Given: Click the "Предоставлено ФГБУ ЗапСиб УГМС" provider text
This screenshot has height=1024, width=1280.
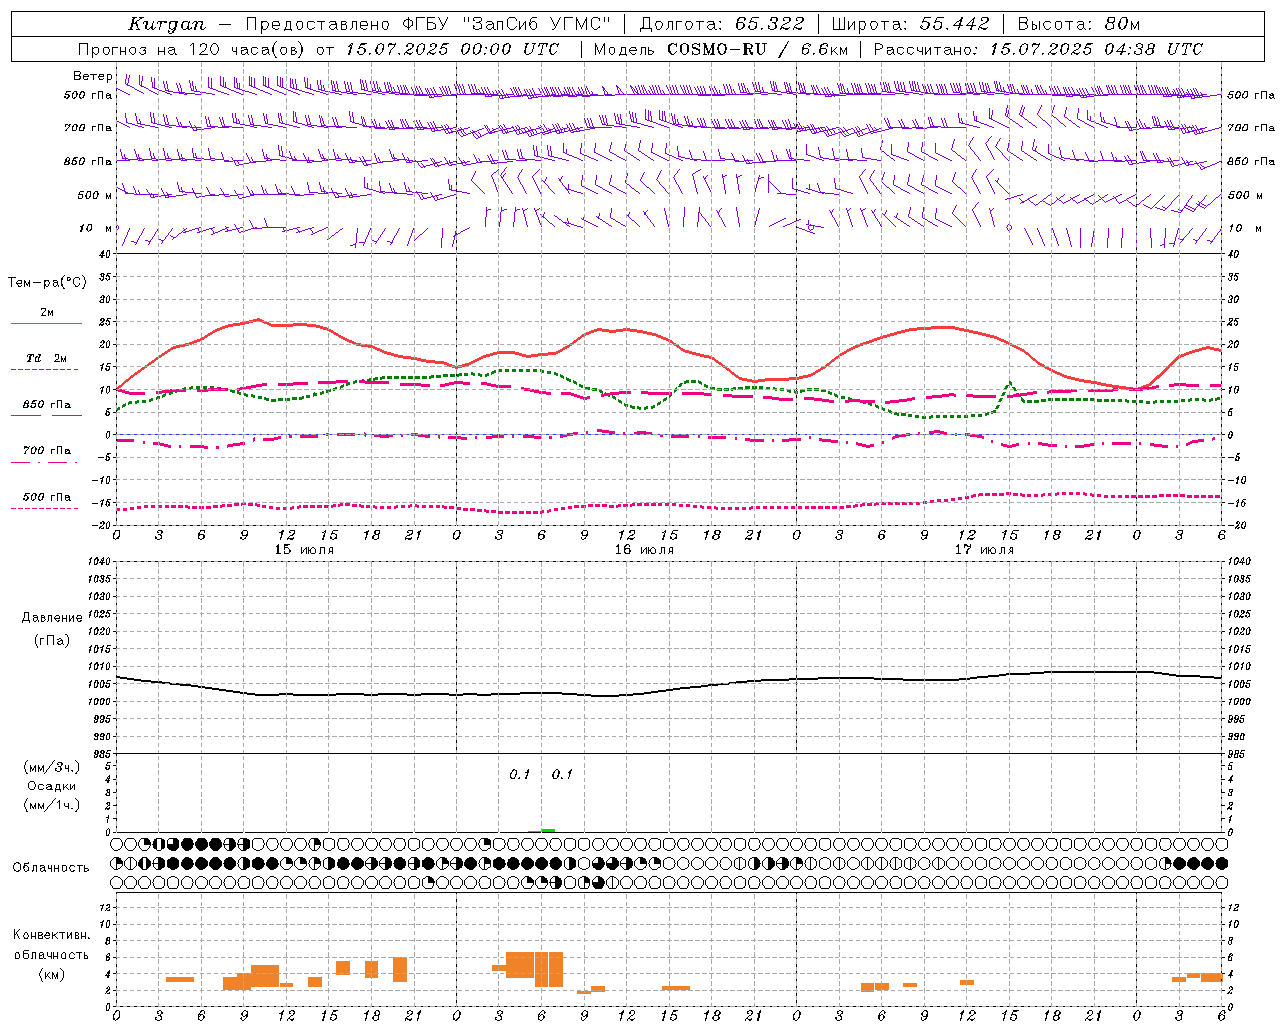Looking at the screenshot, I should (428, 24).
